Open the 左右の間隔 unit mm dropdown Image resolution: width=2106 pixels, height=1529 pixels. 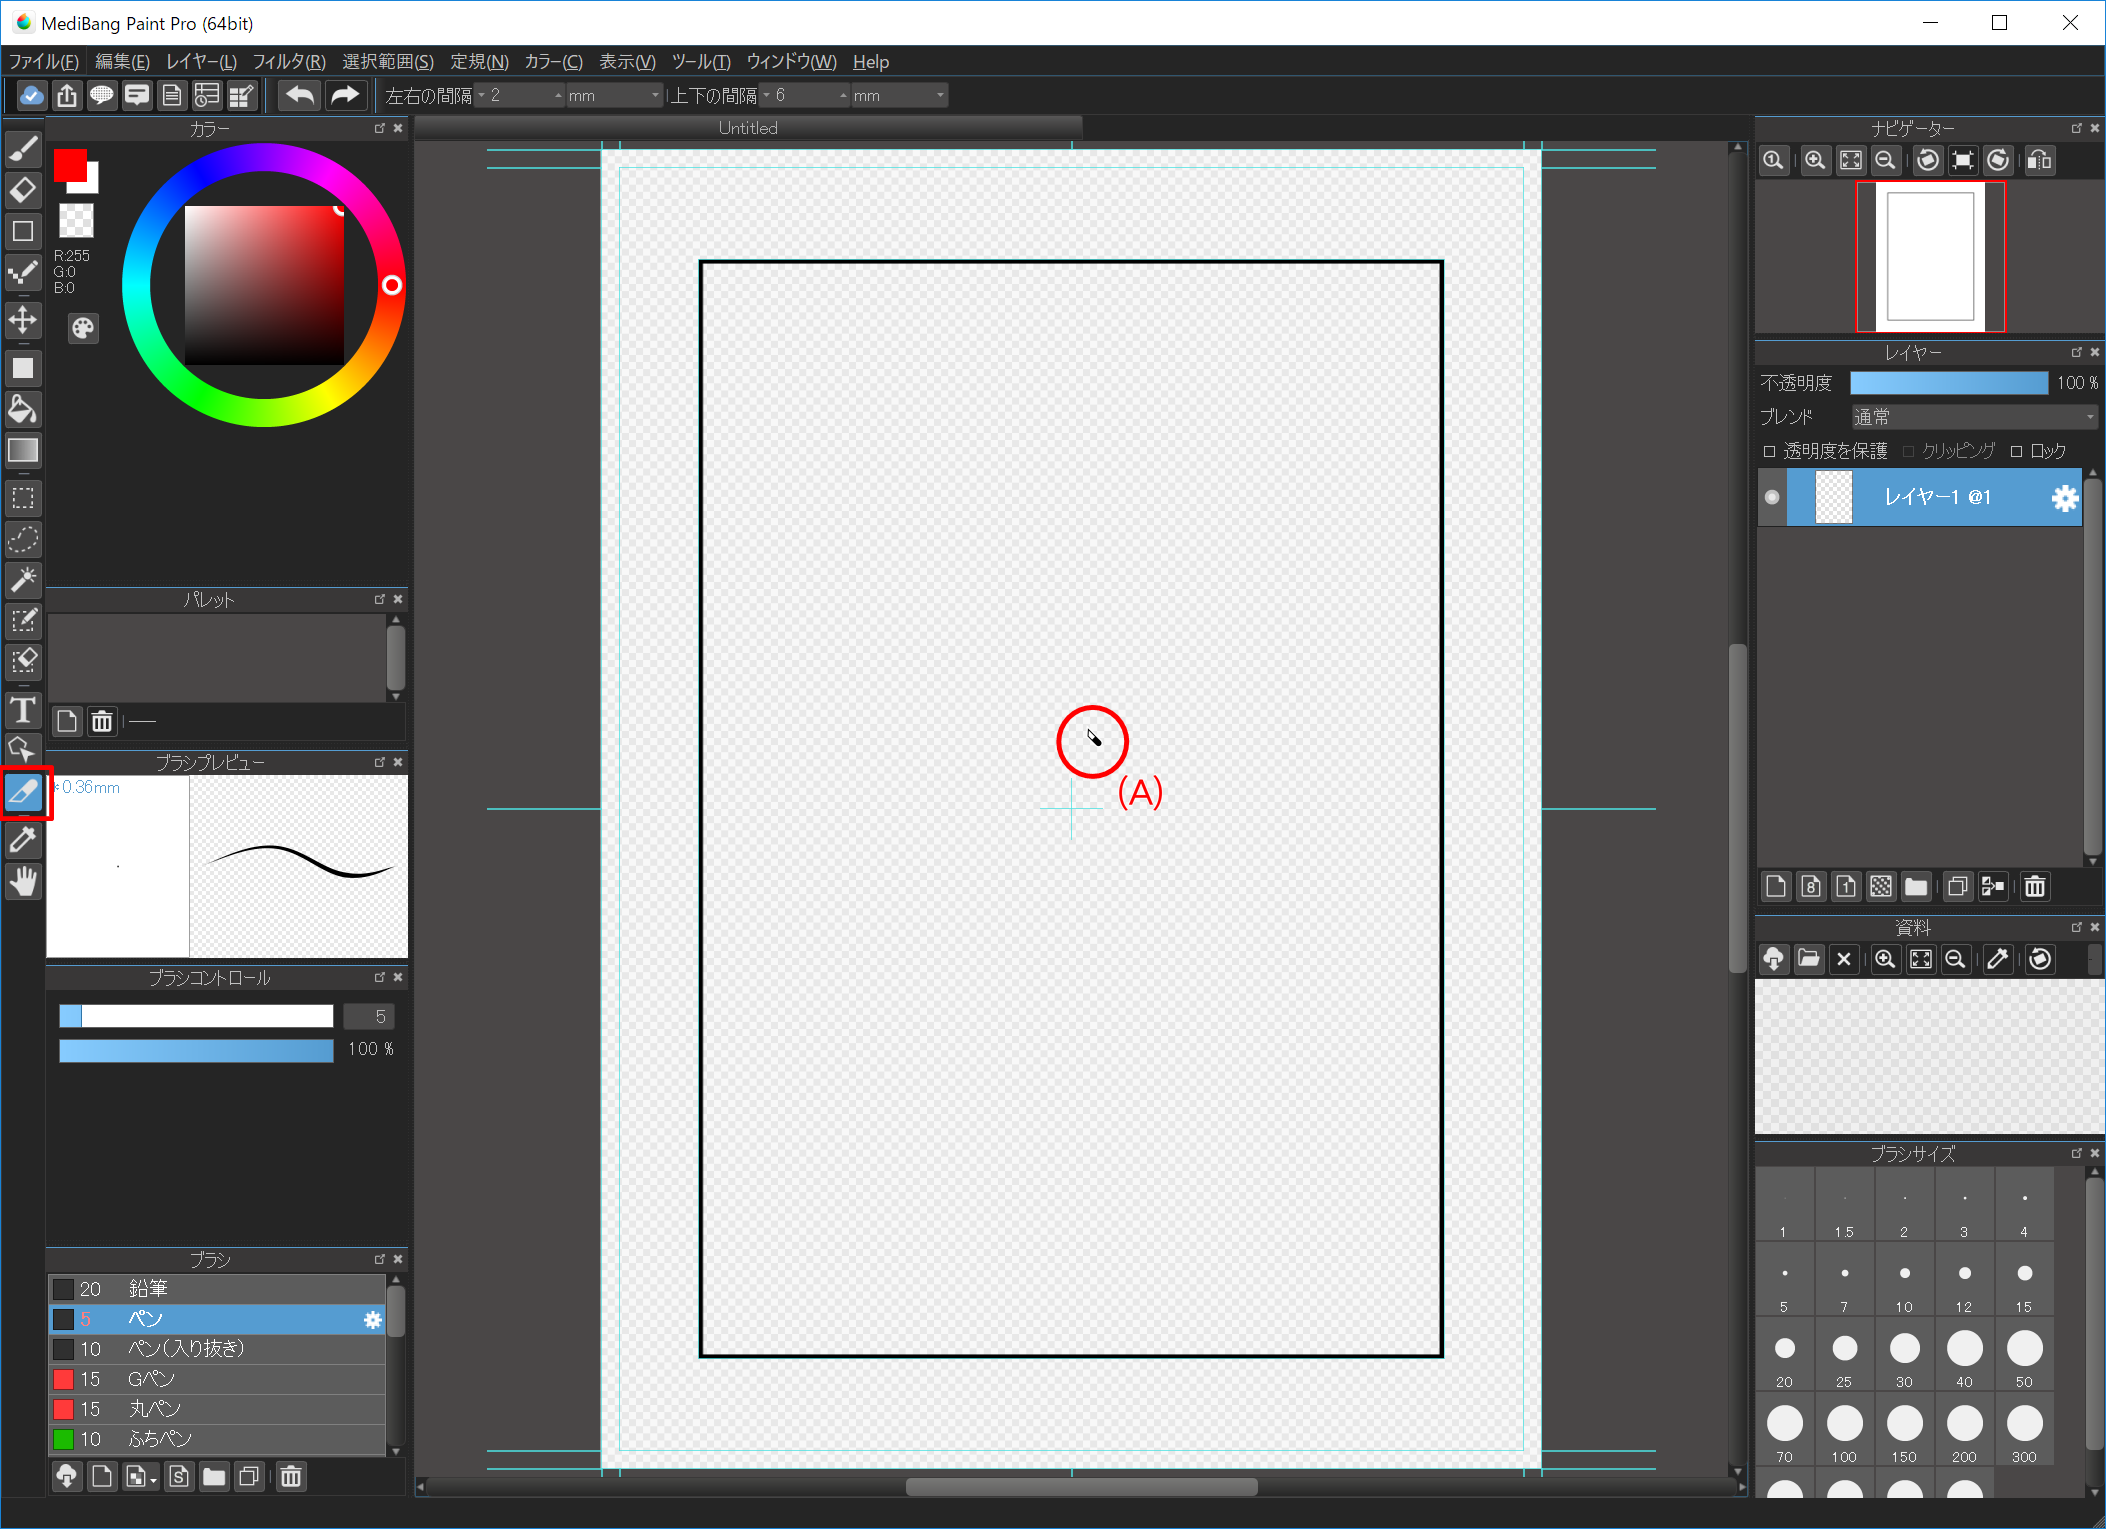tap(614, 95)
